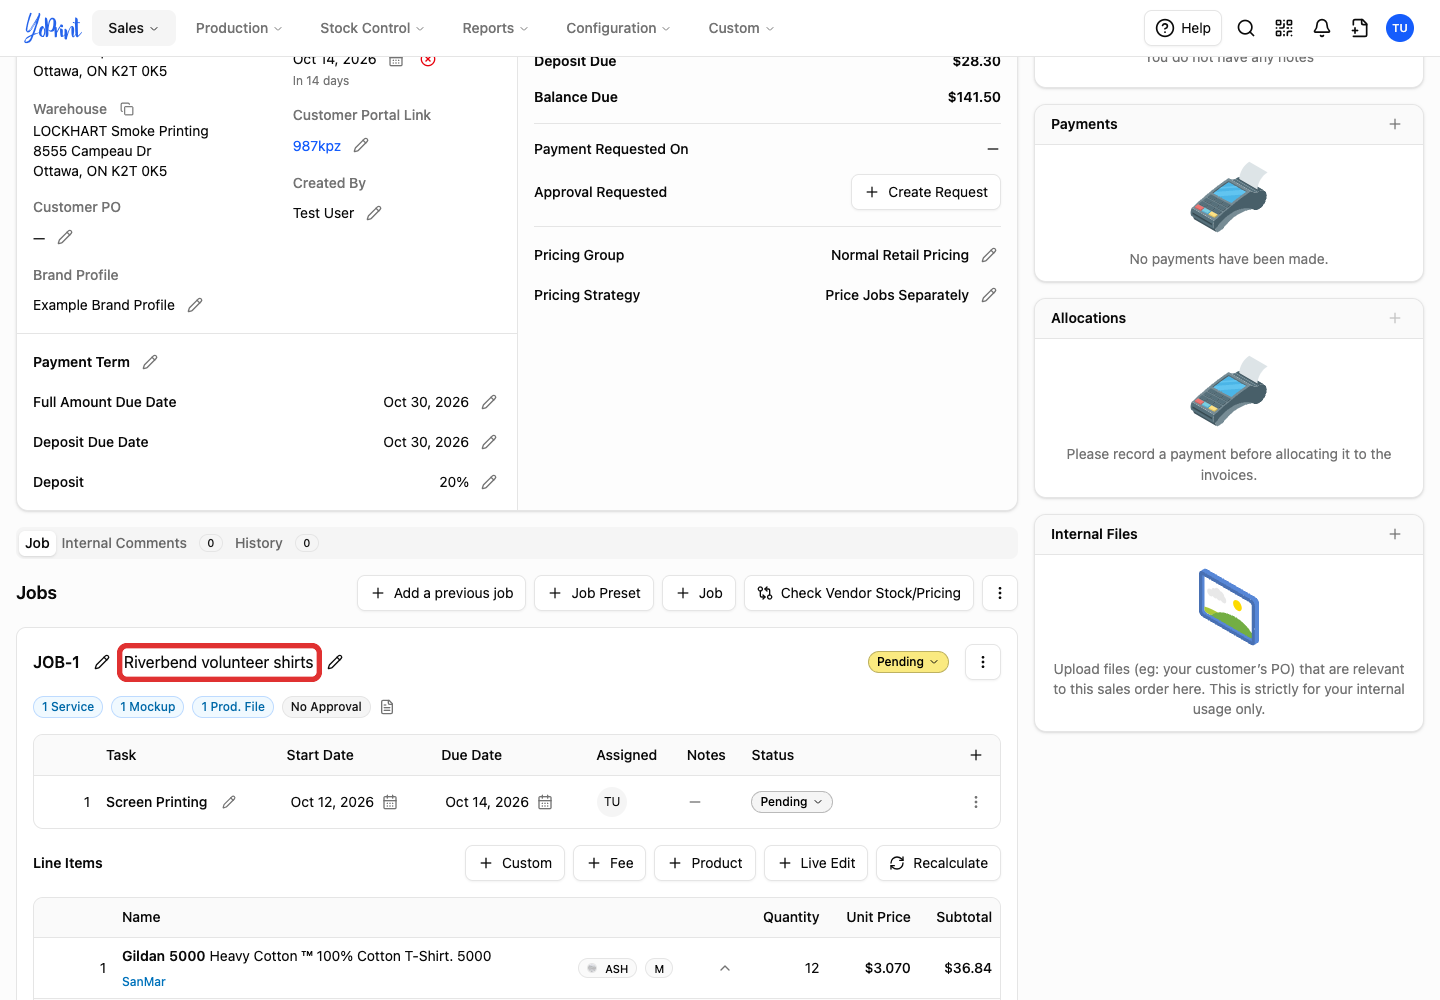Open the Help button

(x=1184, y=28)
